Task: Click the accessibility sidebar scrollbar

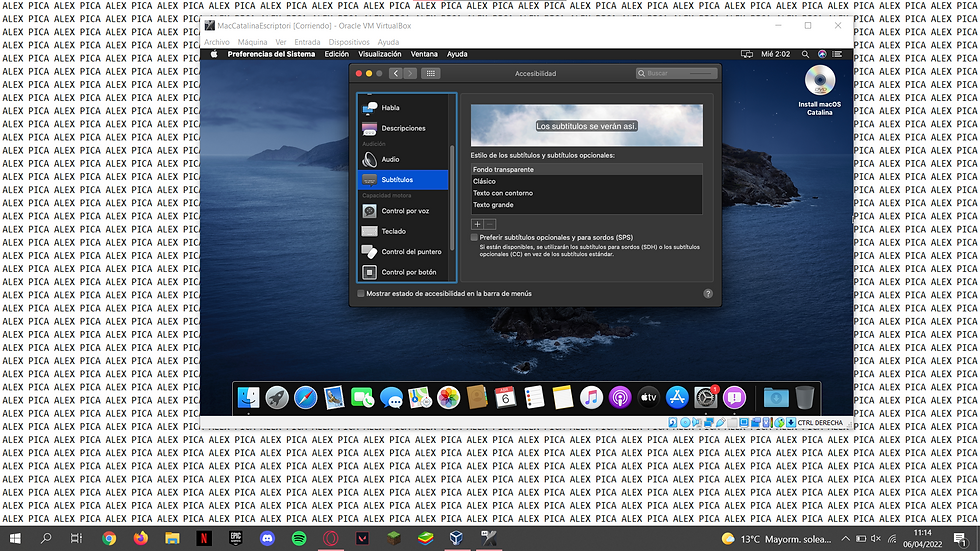Action: click(452, 197)
